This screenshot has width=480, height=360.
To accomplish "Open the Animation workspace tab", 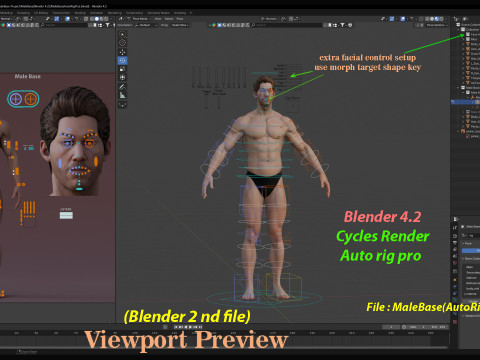I will click(96, 13).
